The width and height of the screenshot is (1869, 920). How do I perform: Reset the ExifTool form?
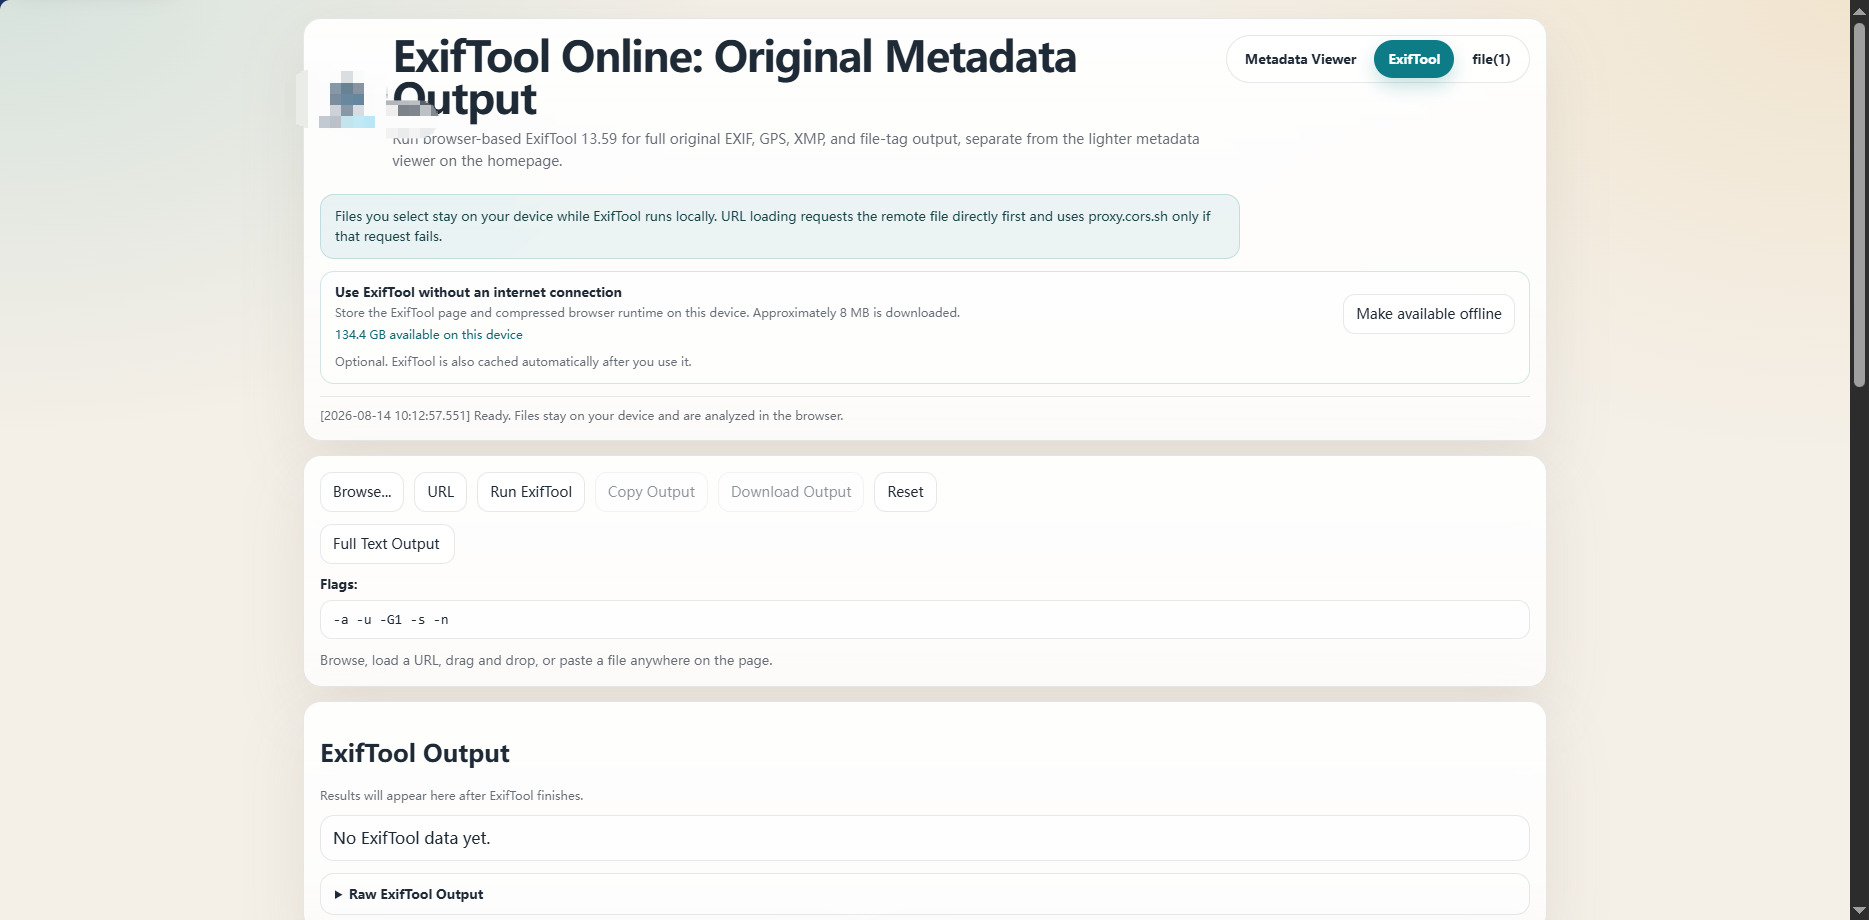[905, 492]
